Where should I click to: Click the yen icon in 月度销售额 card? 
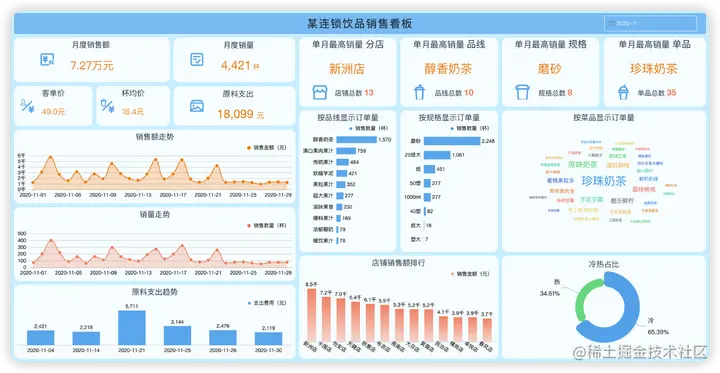(47, 60)
